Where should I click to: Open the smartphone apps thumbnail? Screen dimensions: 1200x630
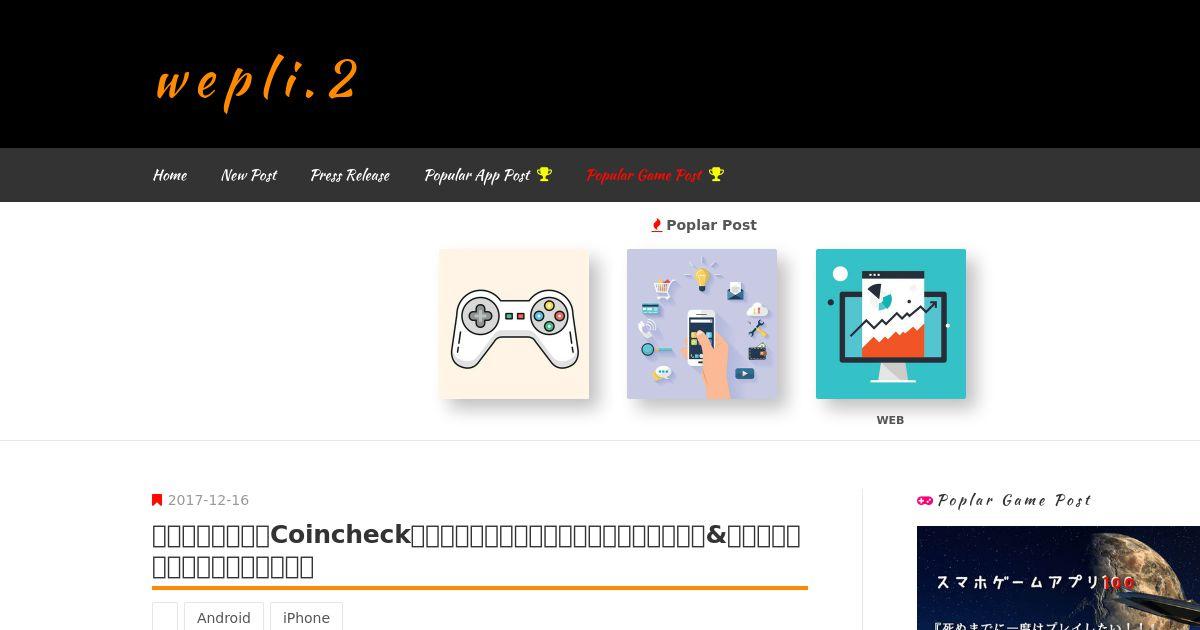tap(702, 324)
